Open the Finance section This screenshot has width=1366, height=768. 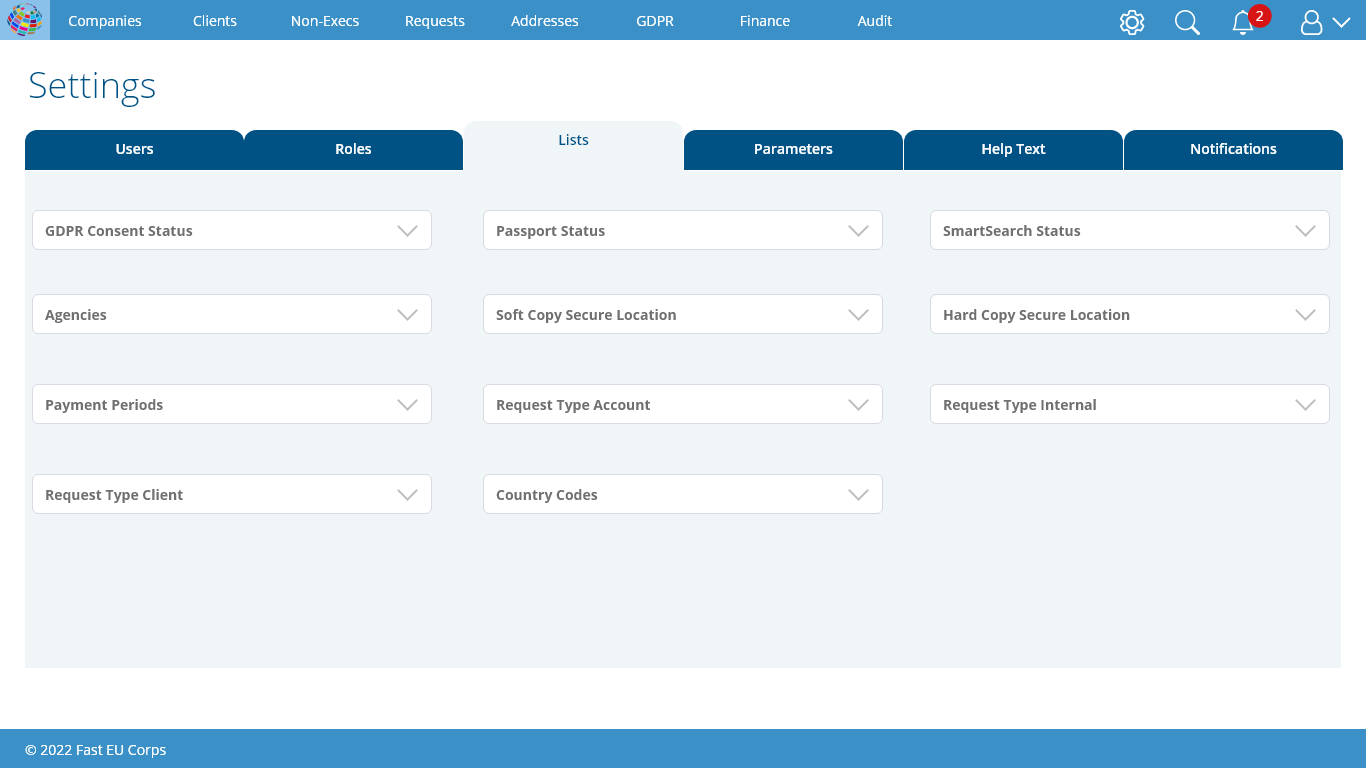(765, 21)
